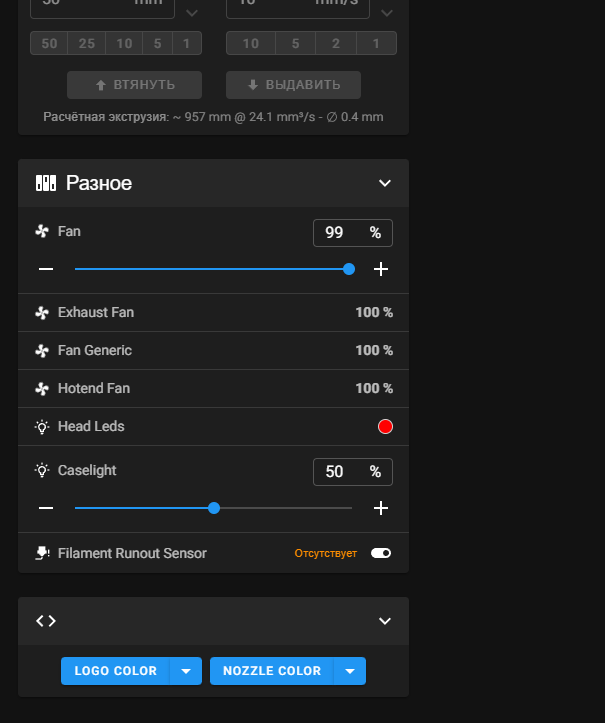Open the LOGO COLOR dropdown arrow
Image resolution: width=605 pixels, height=723 pixels.
[x=186, y=671]
